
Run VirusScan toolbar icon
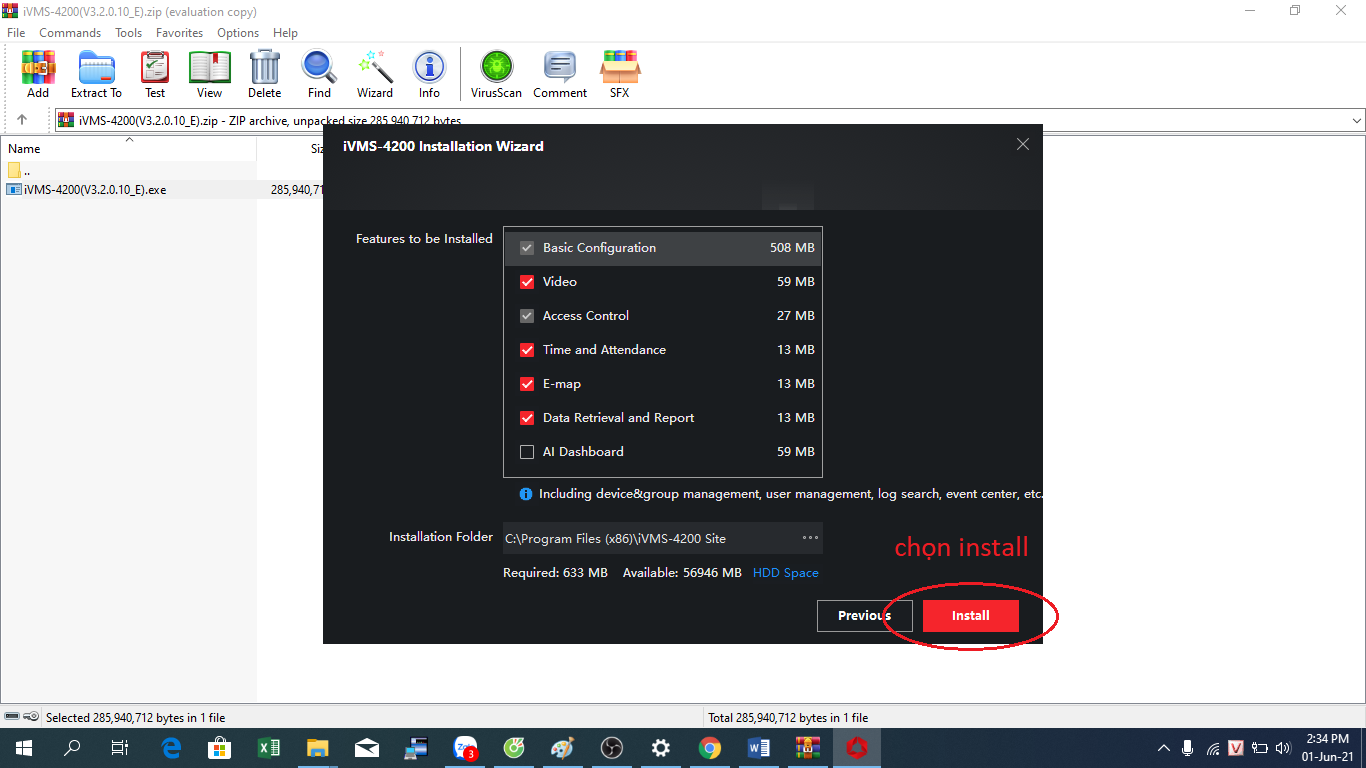click(496, 75)
